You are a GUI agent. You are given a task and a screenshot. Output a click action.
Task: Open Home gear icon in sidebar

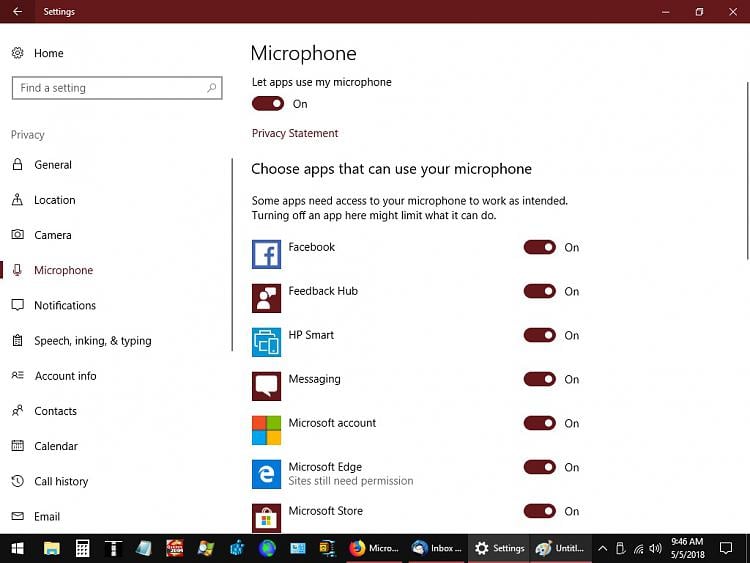pos(18,53)
